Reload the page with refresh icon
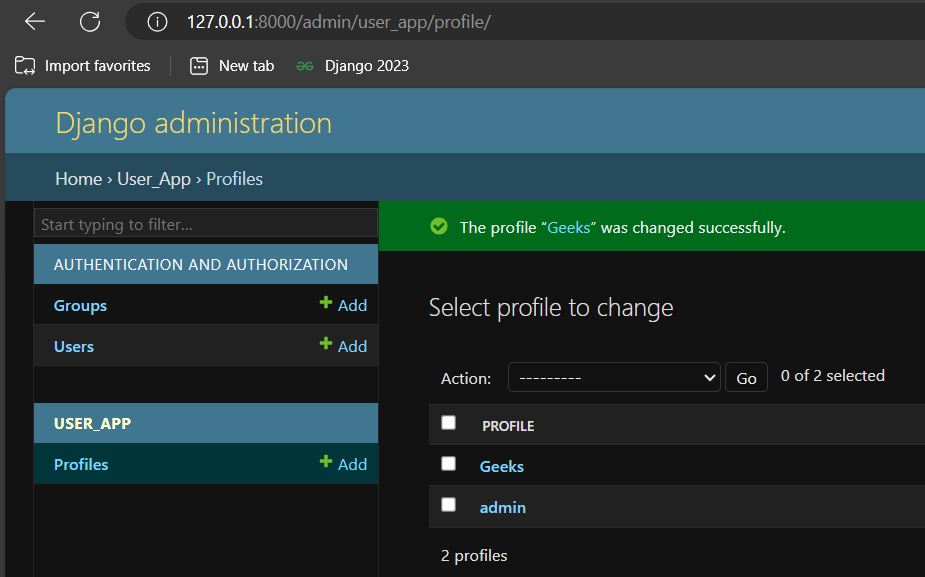The image size is (925, 577). click(x=90, y=21)
